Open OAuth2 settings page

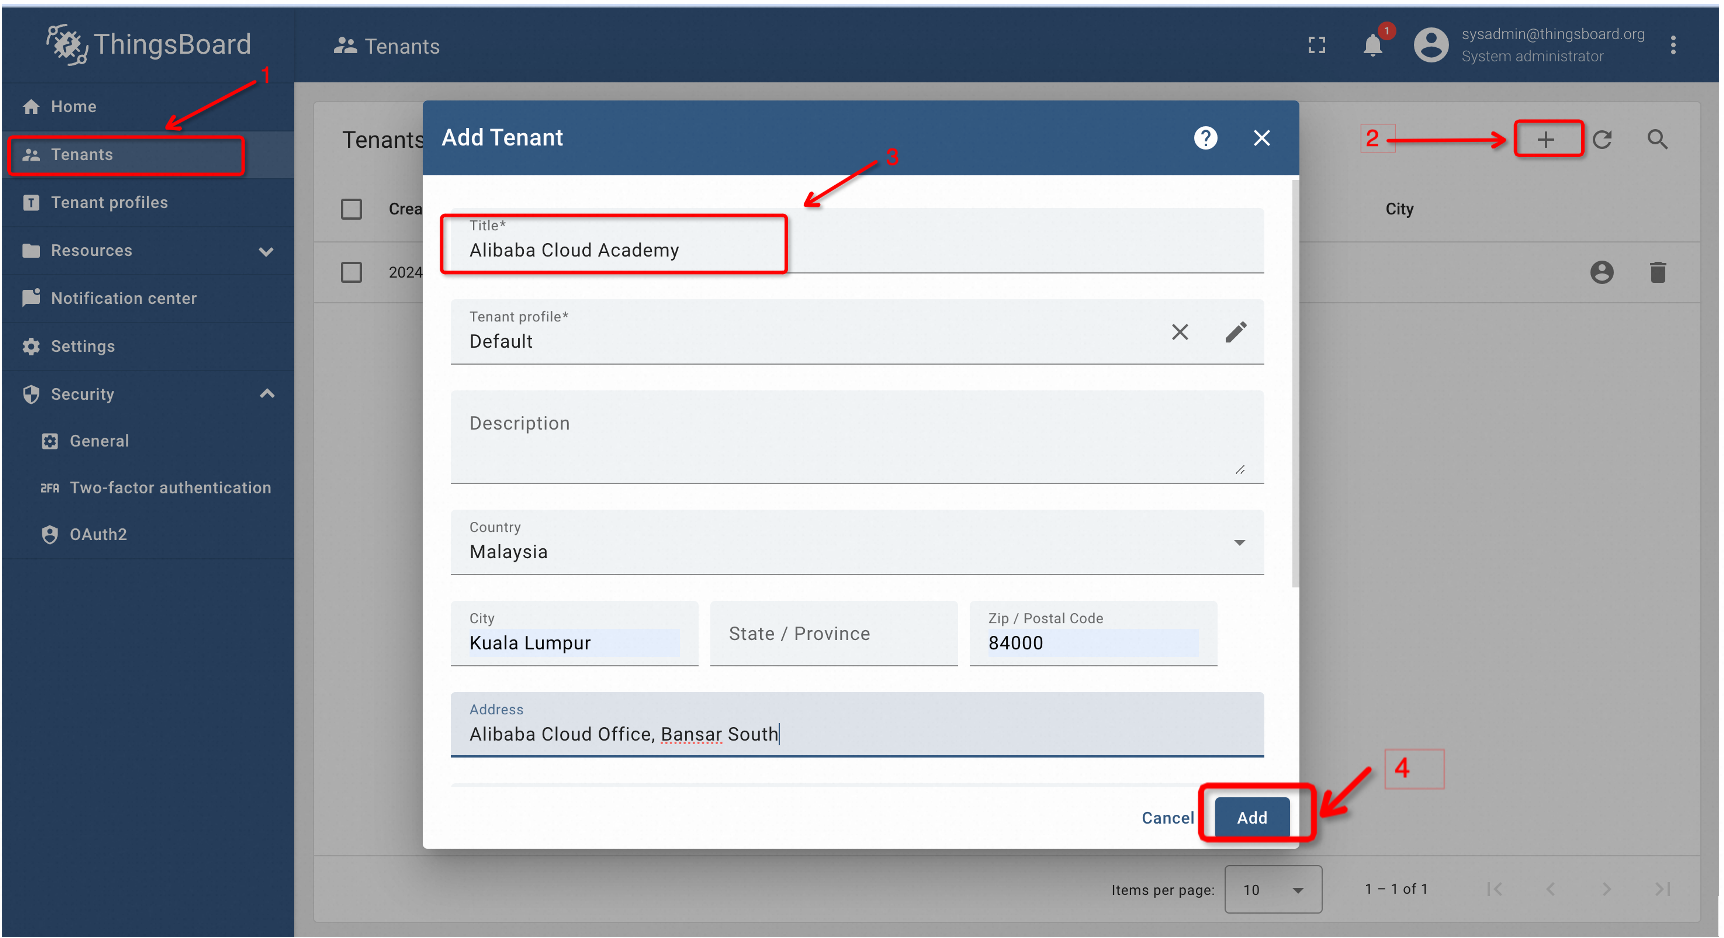point(148,535)
